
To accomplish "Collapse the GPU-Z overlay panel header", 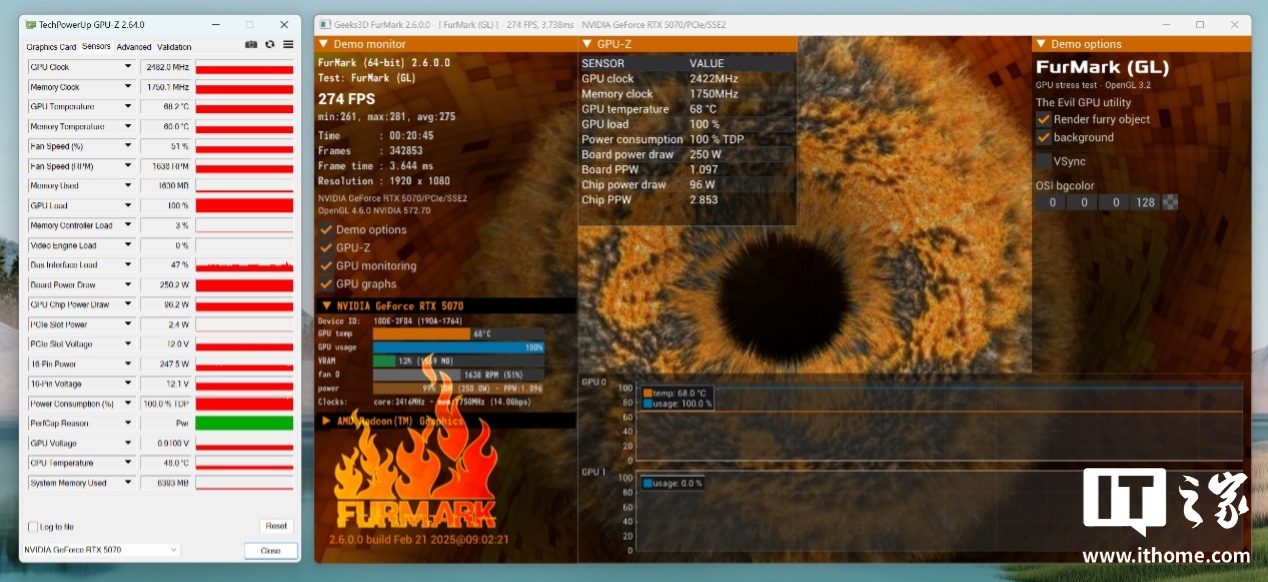I will click(x=586, y=44).
